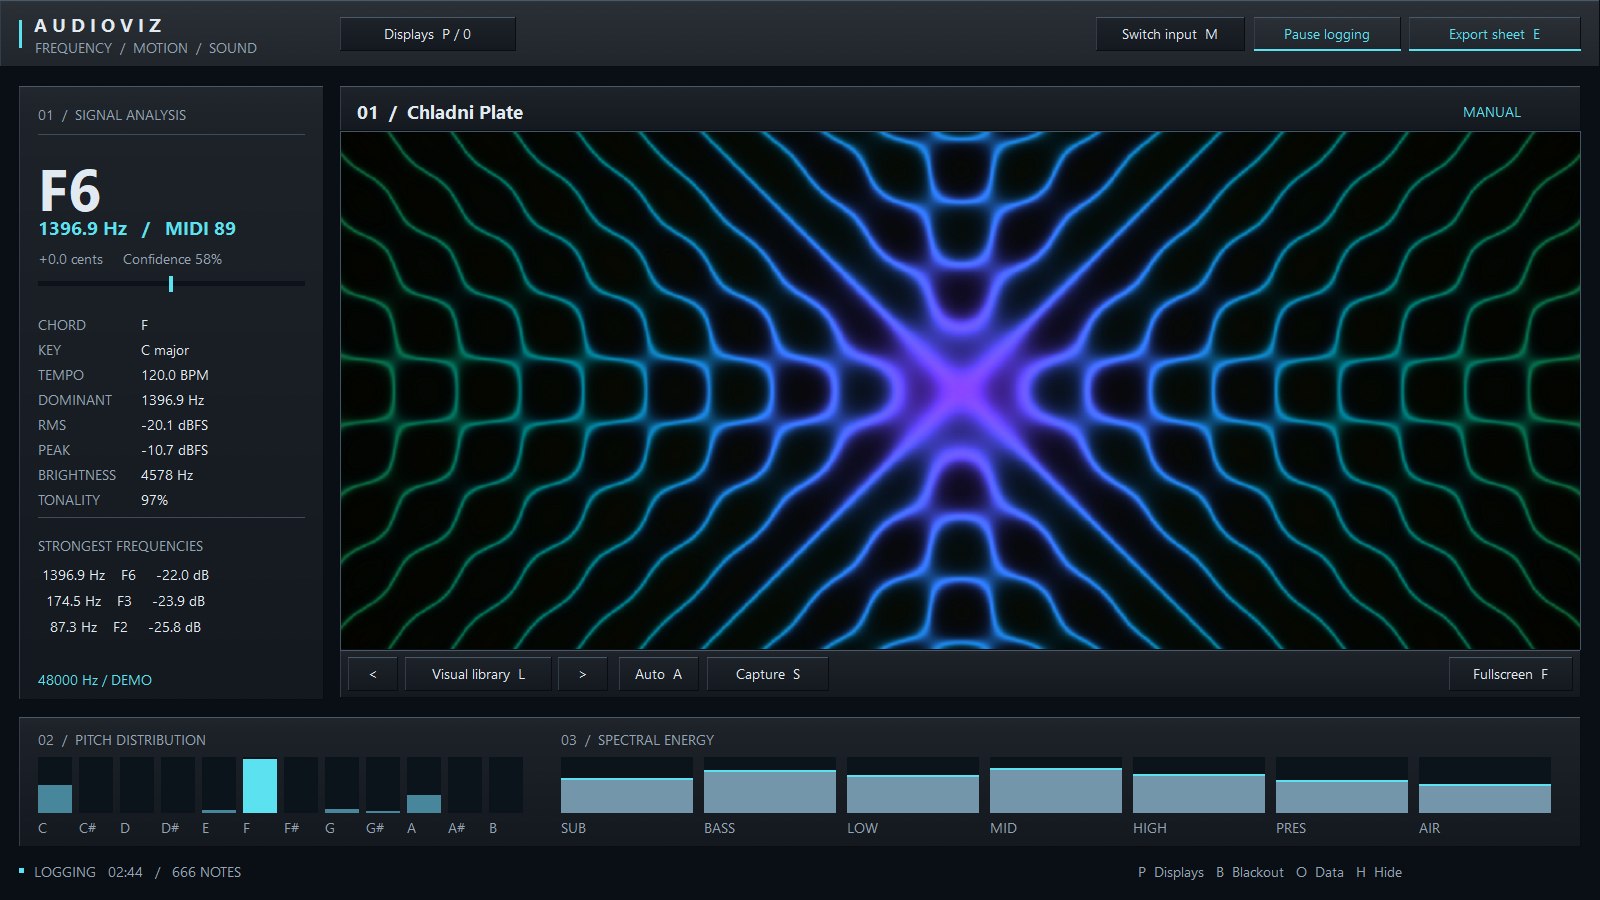This screenshot has height=900, width=1600.
Task: Click the large F6 note display
Action: click(70, 190)
